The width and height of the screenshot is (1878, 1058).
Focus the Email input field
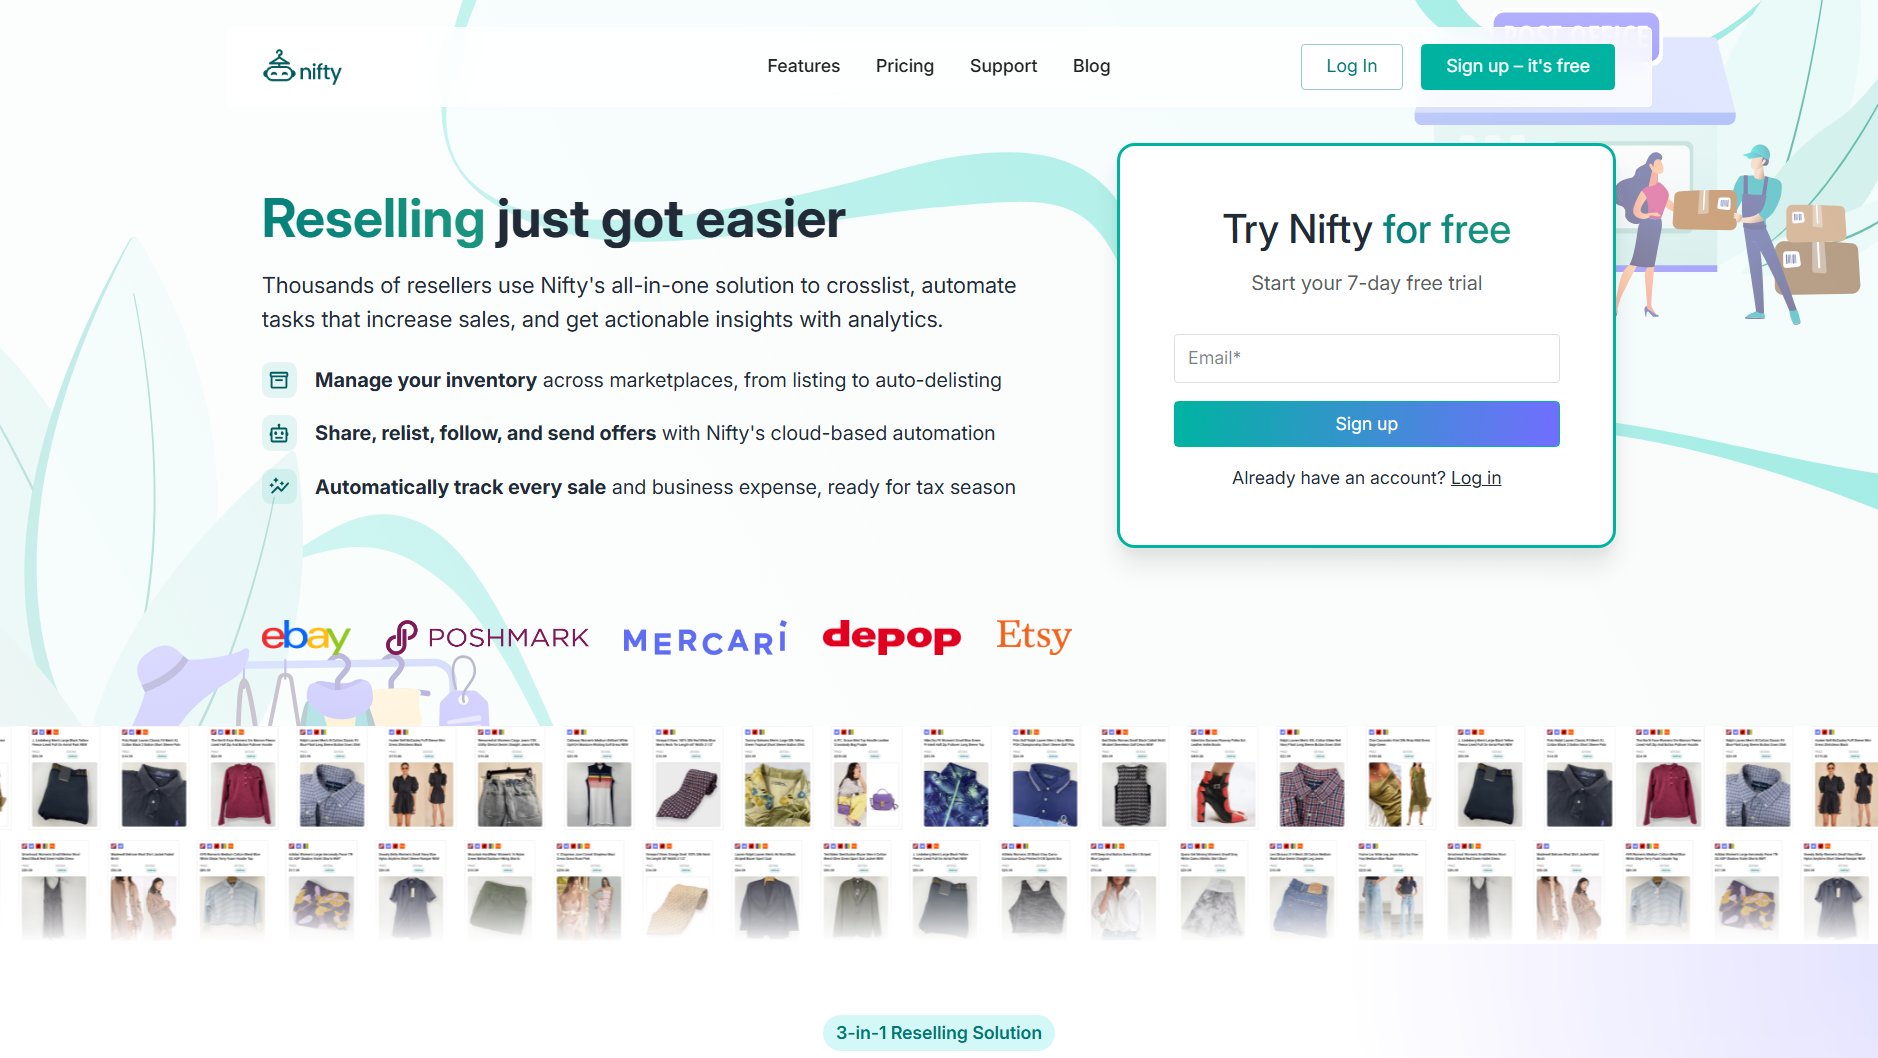point(1366,358)
